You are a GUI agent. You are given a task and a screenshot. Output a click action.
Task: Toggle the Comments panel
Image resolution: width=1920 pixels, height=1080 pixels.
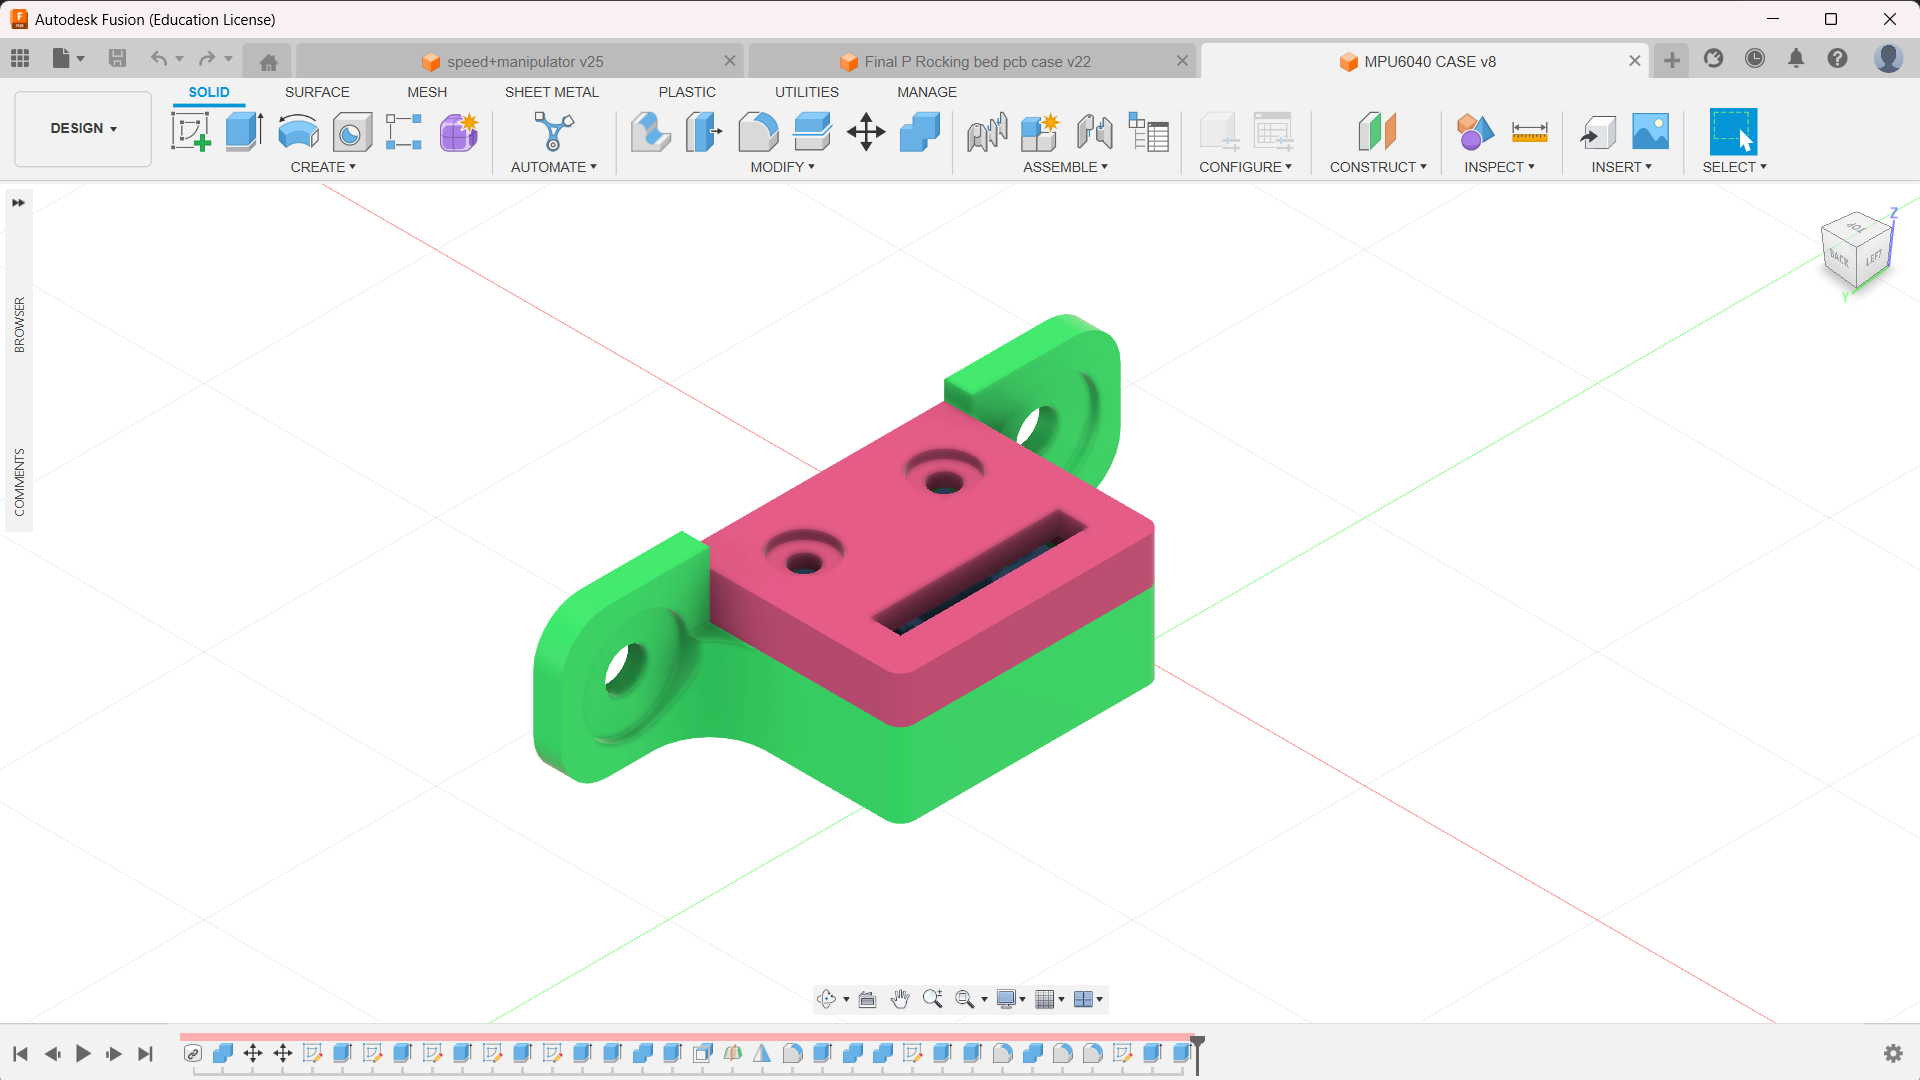tap(19, 482)
